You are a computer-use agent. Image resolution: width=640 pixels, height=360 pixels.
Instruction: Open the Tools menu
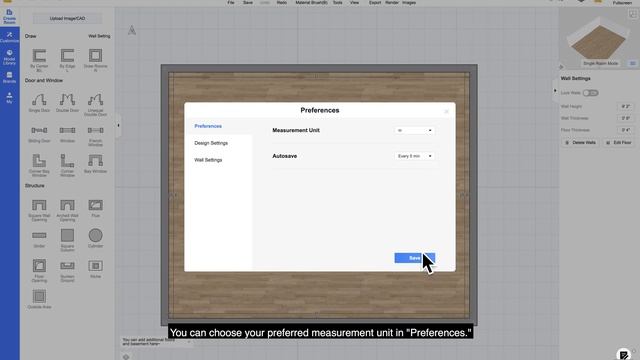(338, 3)
